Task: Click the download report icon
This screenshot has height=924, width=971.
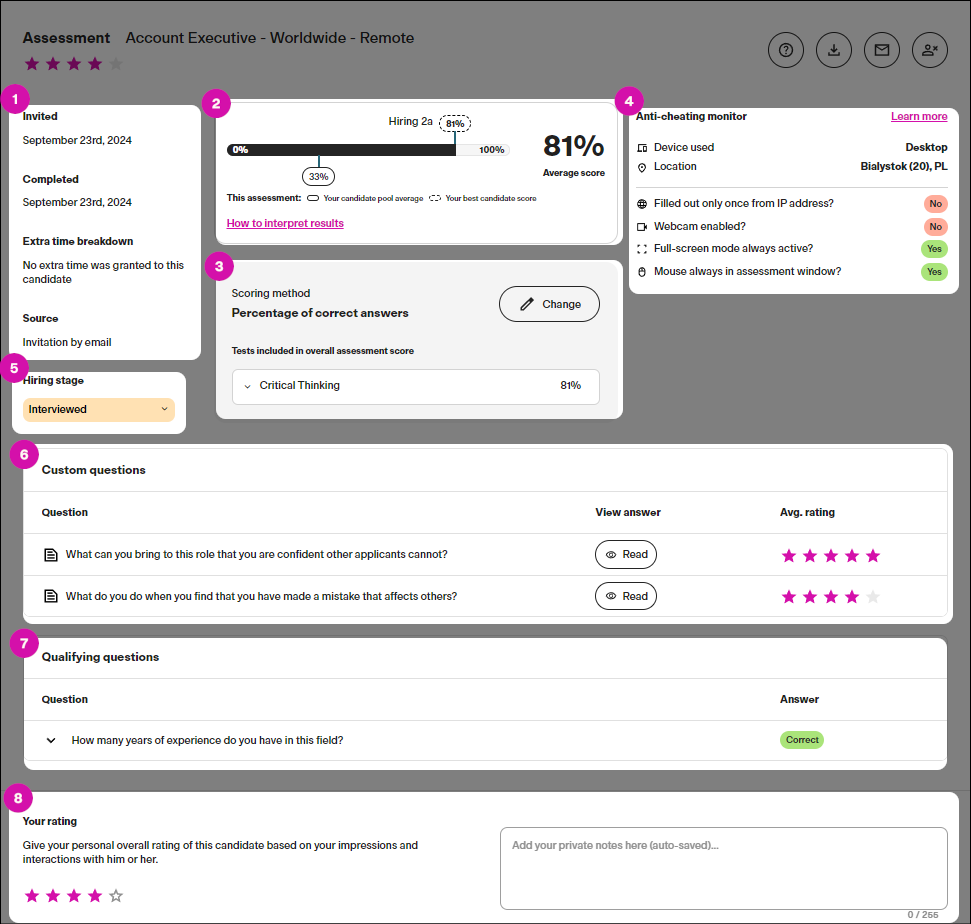Action: point(834,50)
